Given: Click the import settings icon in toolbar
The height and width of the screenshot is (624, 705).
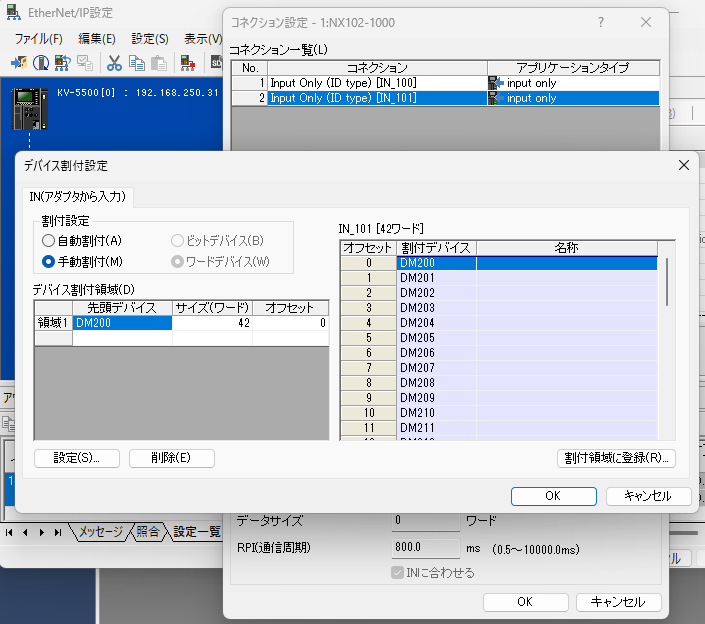Looking at the screenshot, I should coord(18,63).
